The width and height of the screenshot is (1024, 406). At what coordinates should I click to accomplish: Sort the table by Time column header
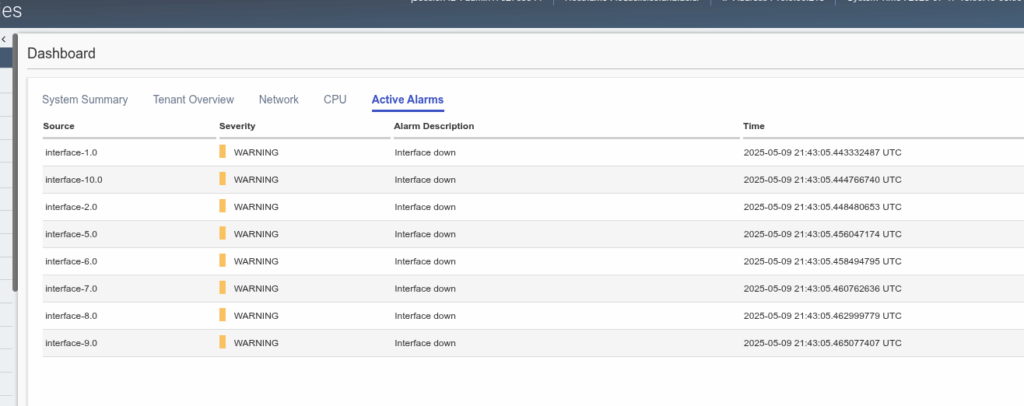click(754, 126)
